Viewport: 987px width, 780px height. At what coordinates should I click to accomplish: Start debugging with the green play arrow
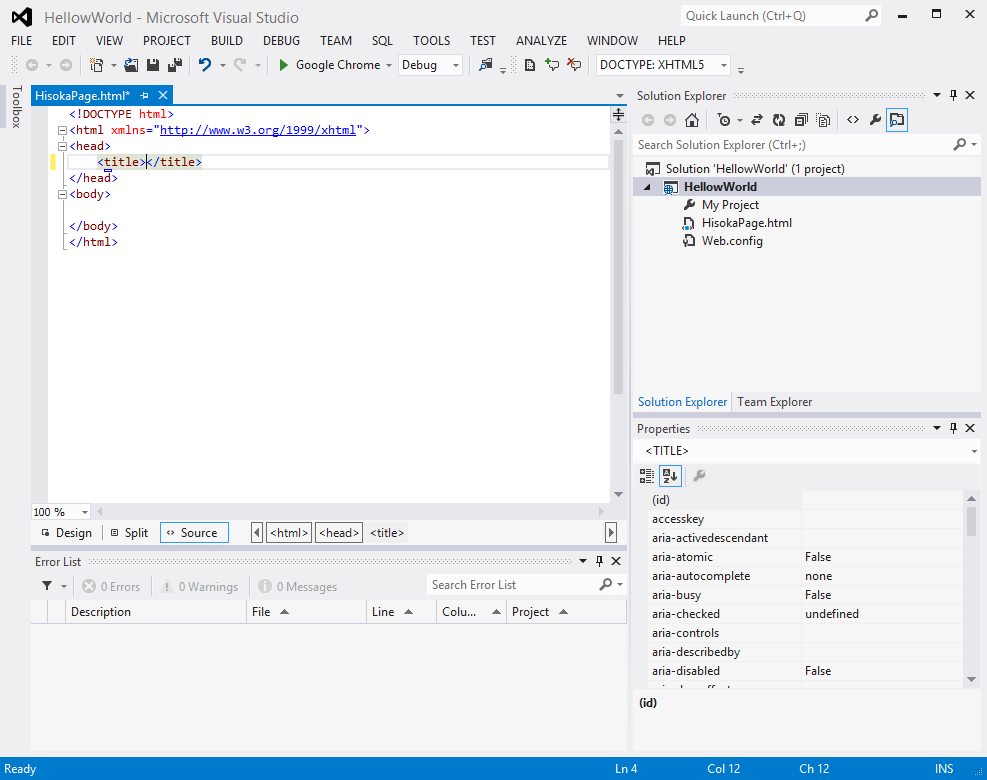283,65
